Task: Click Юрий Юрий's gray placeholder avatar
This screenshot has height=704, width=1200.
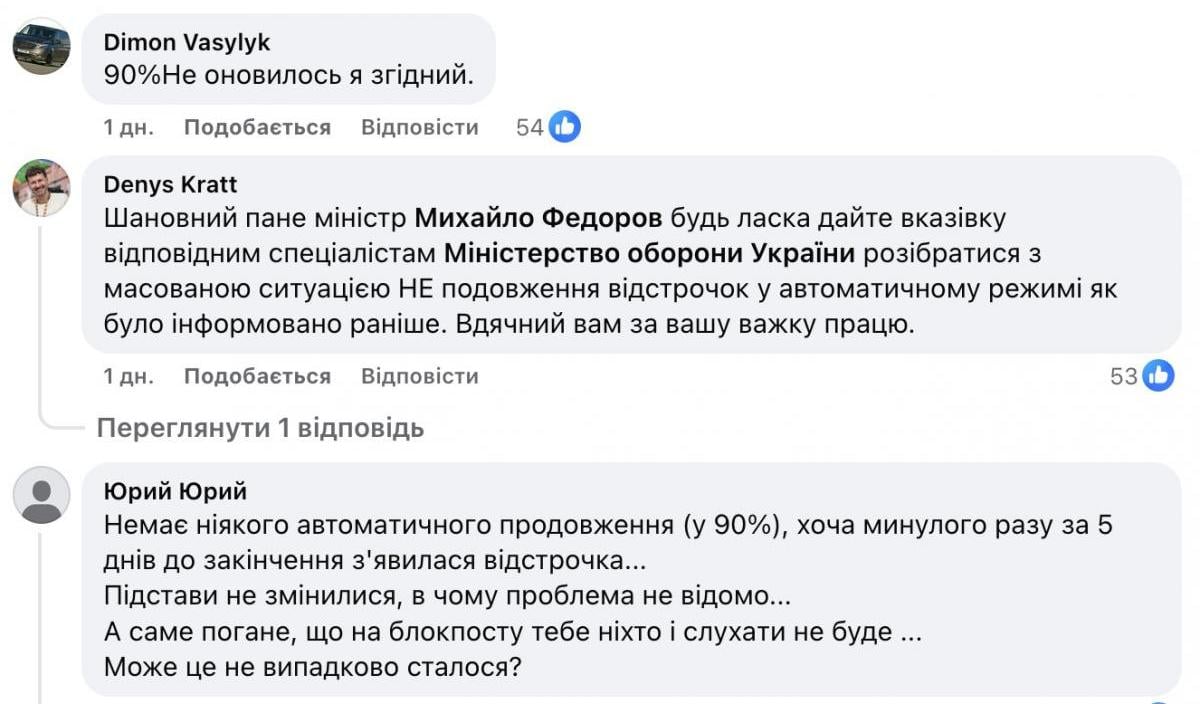Action: pyautogui.click(x=42, y=495)
